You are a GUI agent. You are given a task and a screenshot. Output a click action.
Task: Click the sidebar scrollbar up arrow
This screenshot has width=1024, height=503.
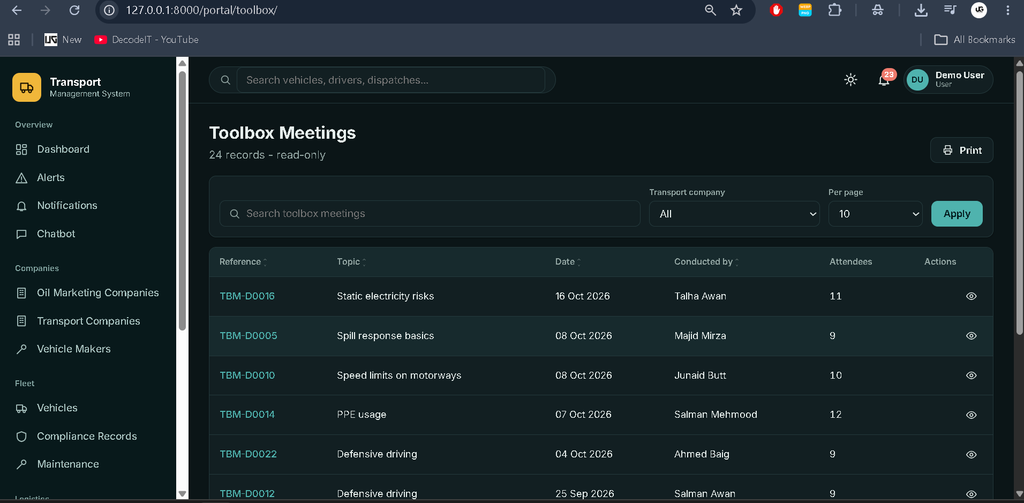(182, 63)
